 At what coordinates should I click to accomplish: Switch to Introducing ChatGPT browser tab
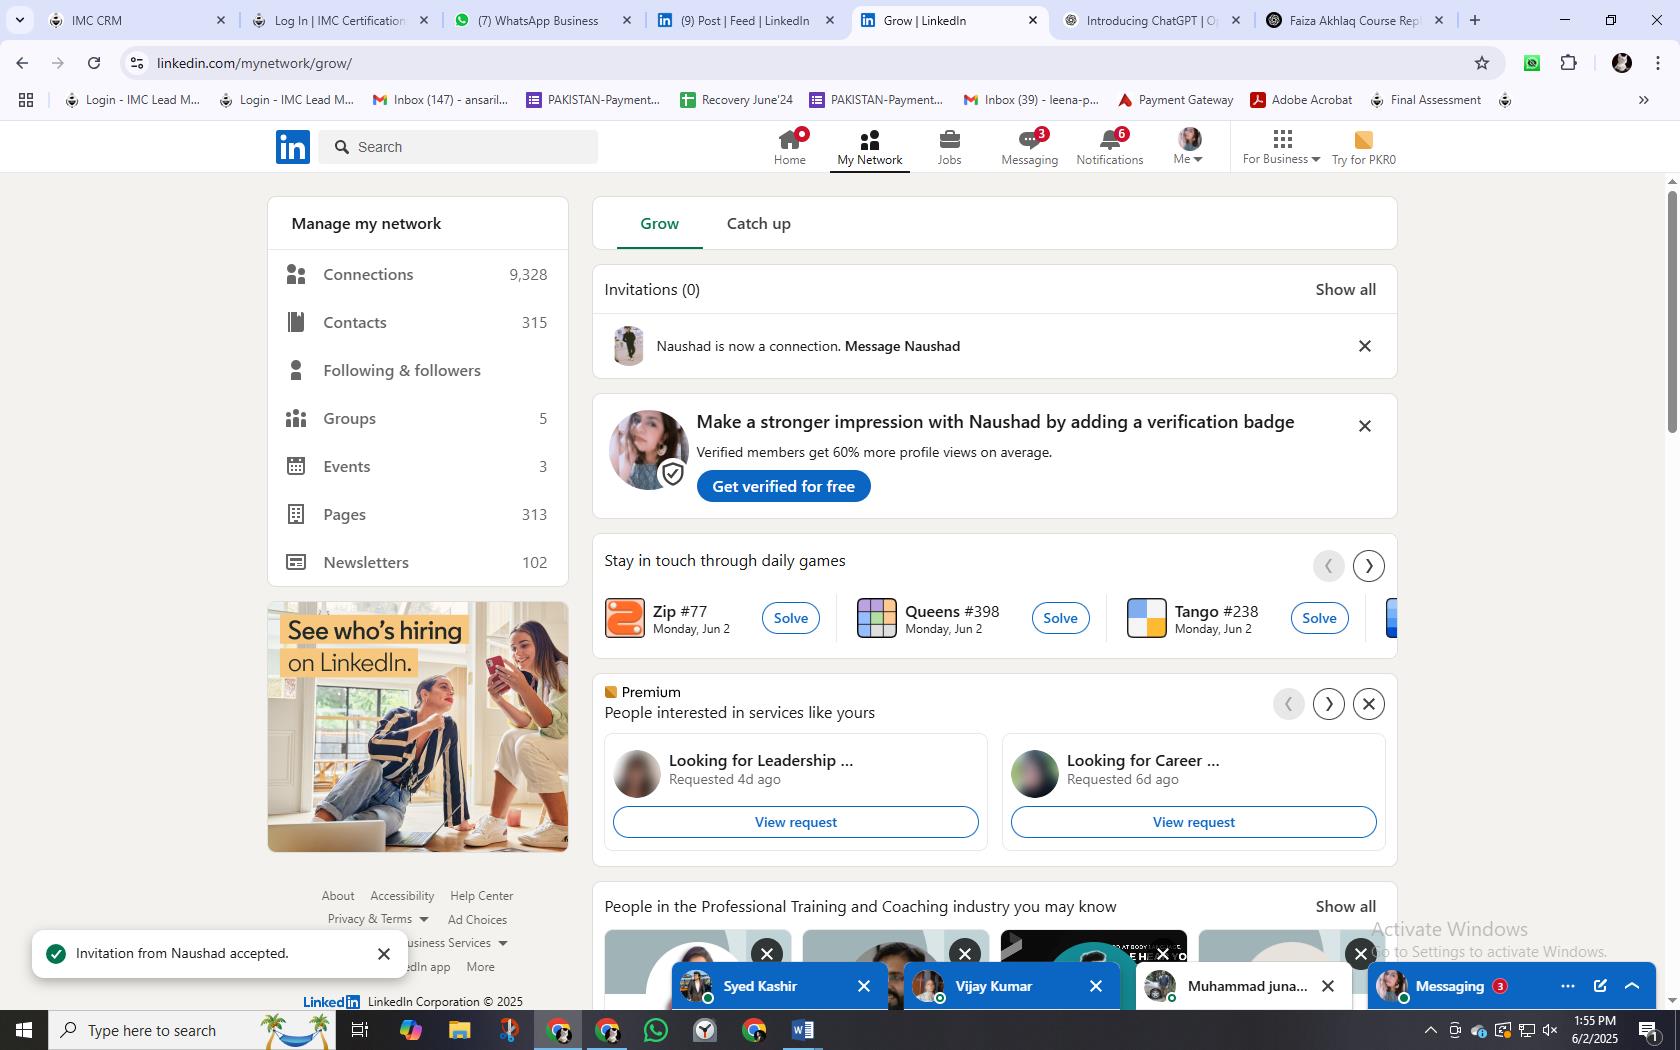point(1152,20)
